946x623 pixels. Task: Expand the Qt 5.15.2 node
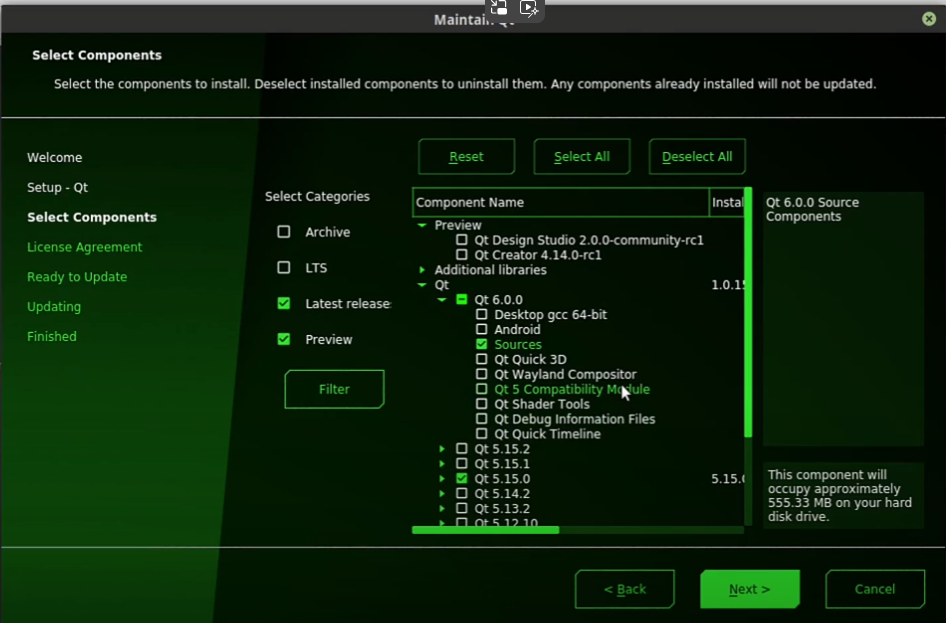click(442, 449)
